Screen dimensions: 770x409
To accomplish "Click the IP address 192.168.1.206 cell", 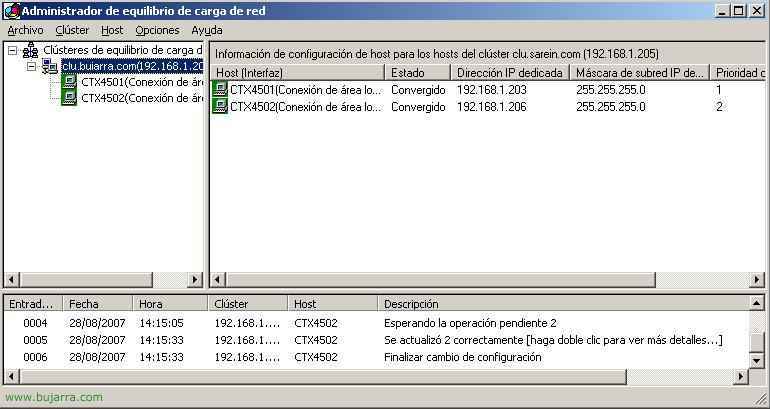I will [x=492, y=107].
